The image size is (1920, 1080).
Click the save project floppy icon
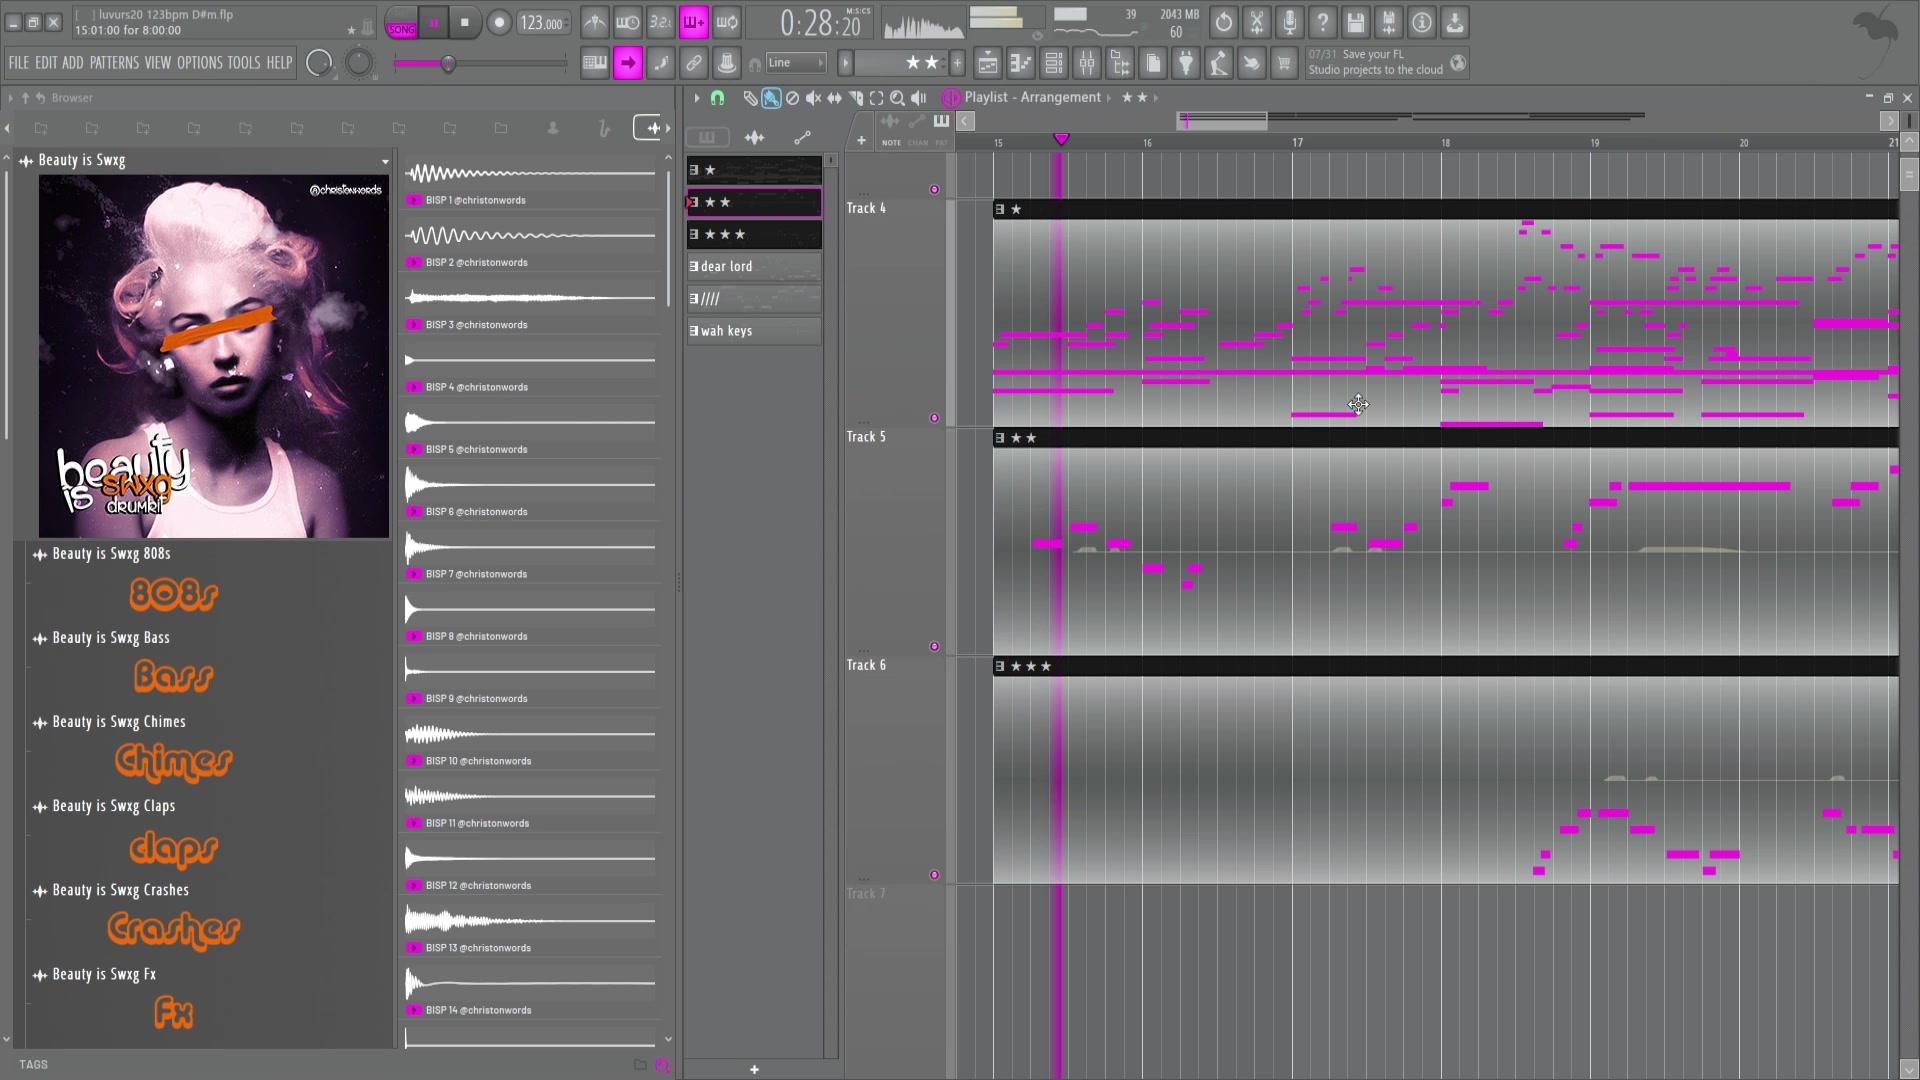pyautogui.click(x=1356, y=22)
